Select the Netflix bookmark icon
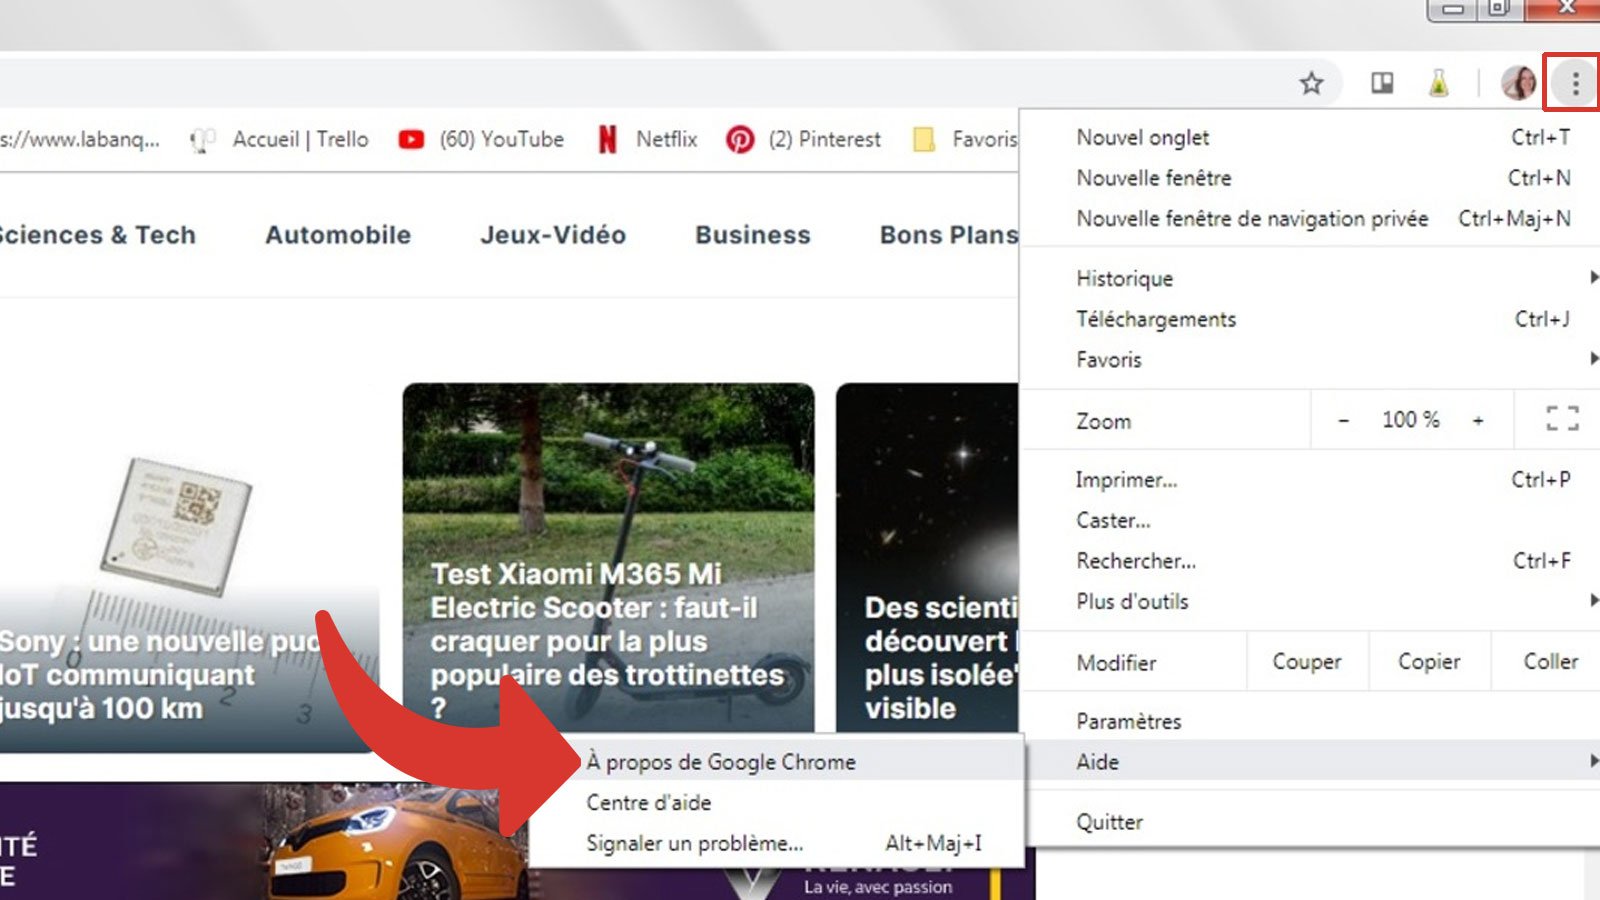1600x900 pixels. pos(608,139)
